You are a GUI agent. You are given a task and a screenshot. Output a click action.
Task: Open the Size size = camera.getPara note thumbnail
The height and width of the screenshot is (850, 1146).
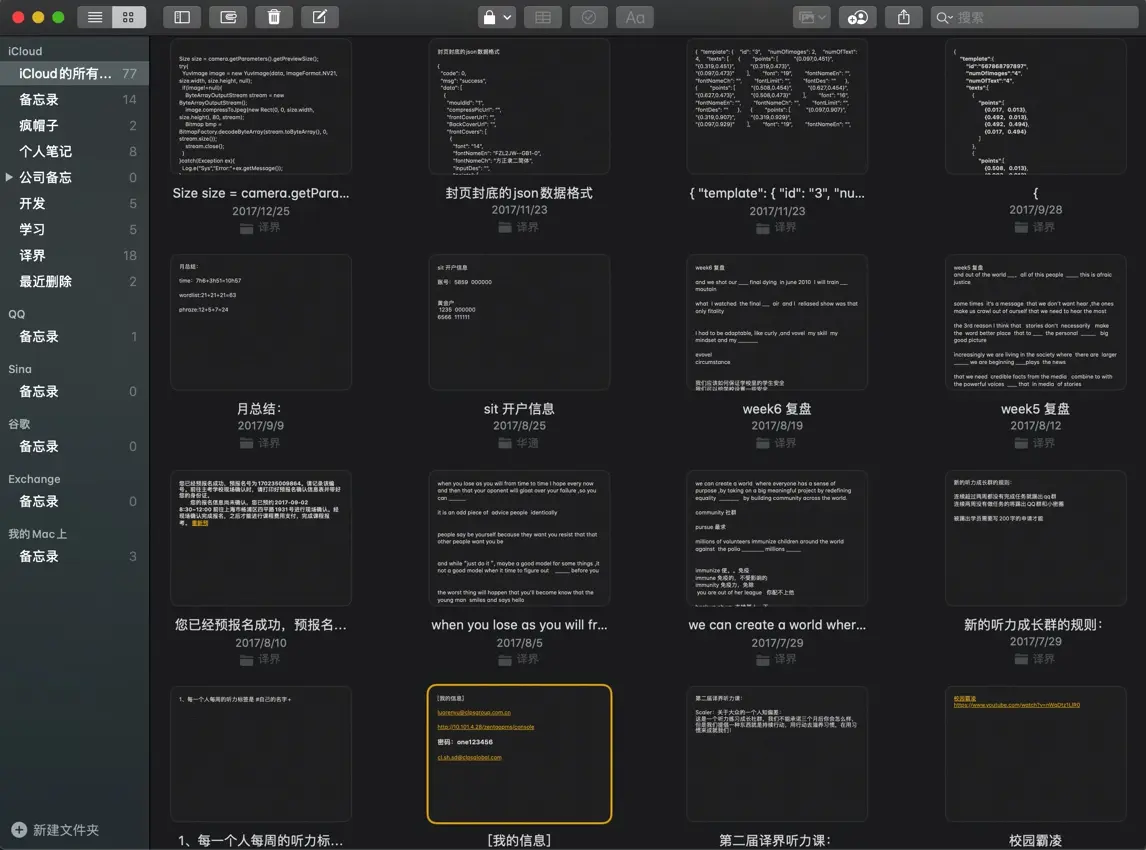click(261, 106)
